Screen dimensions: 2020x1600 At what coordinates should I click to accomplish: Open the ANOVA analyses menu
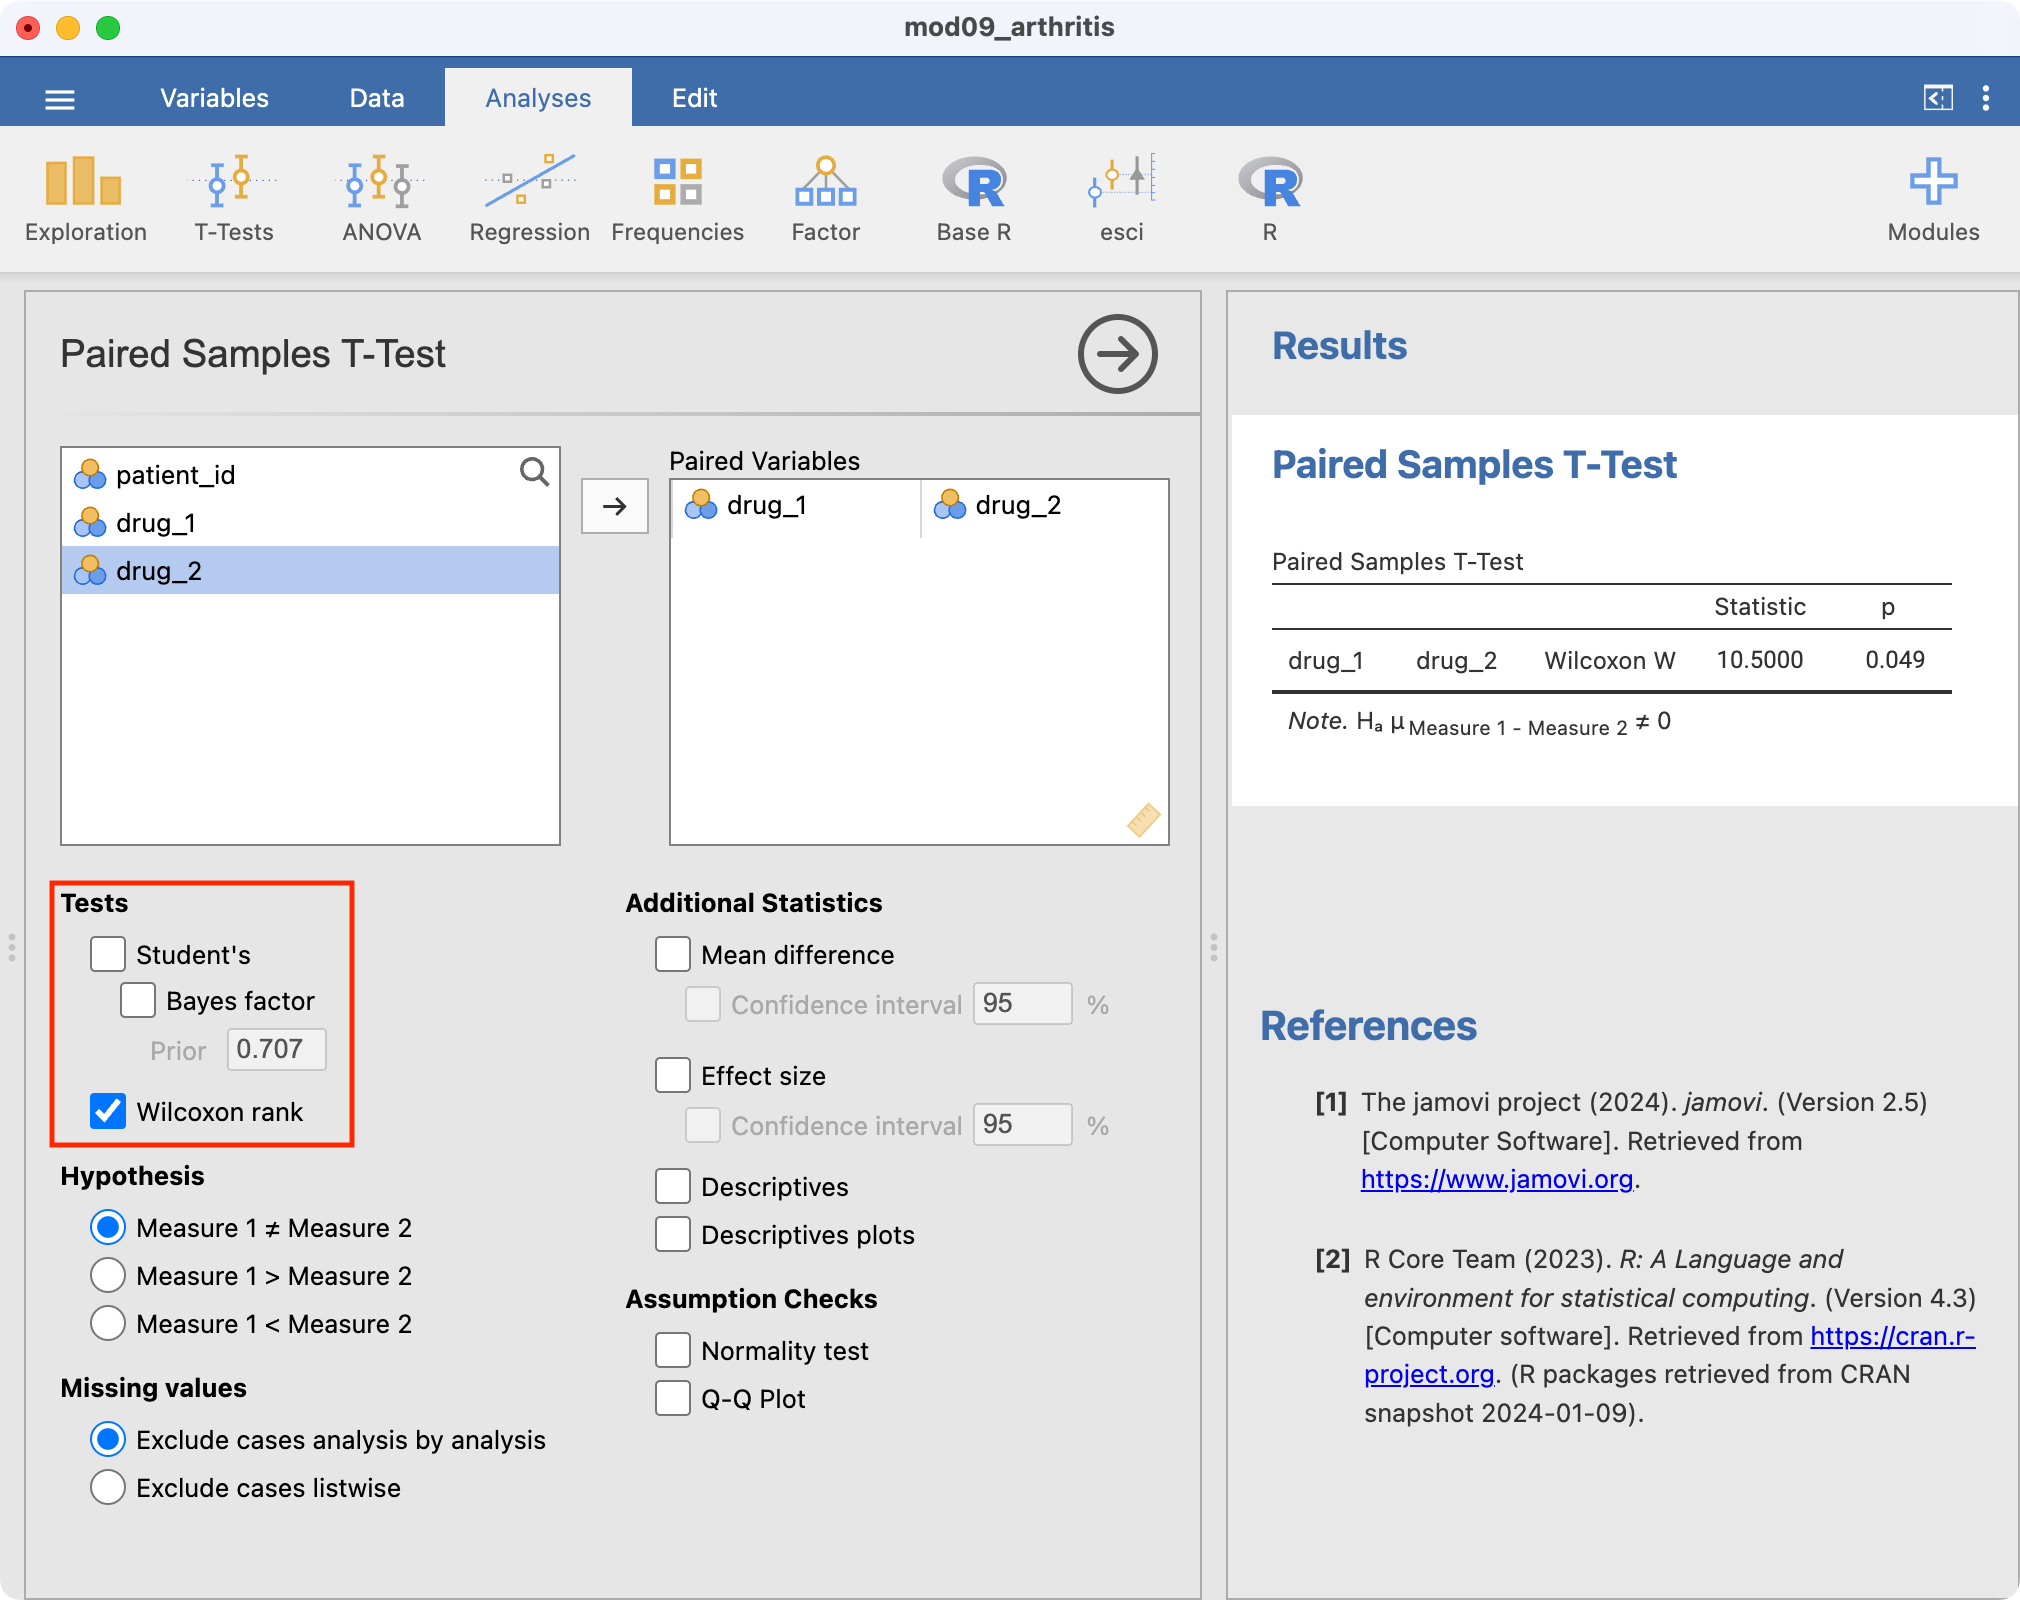381,199
